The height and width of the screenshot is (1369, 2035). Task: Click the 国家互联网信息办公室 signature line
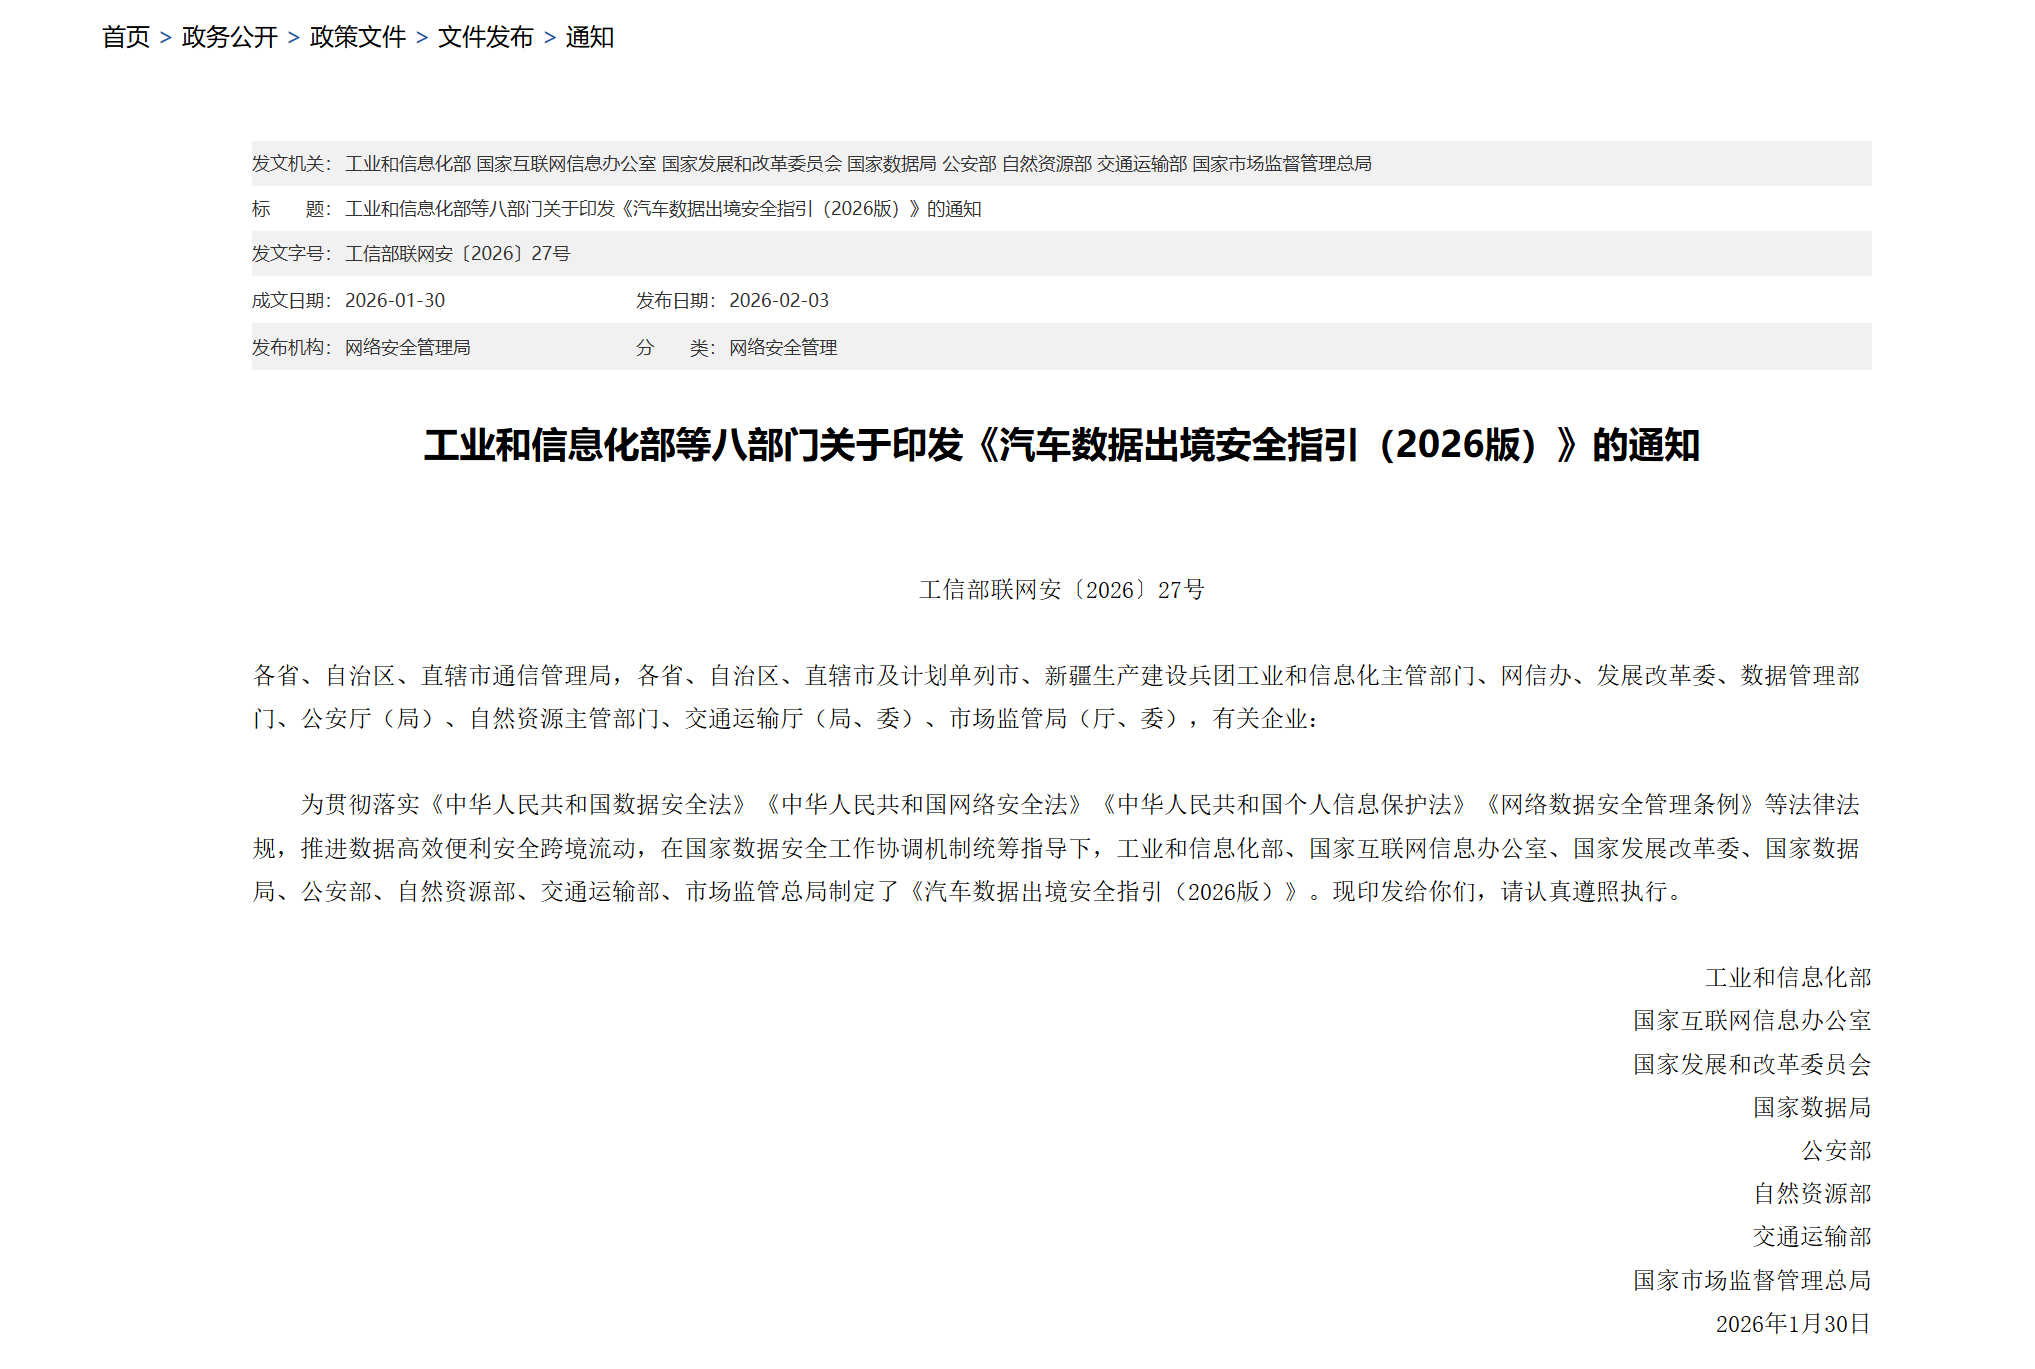coord(1751,1020)
